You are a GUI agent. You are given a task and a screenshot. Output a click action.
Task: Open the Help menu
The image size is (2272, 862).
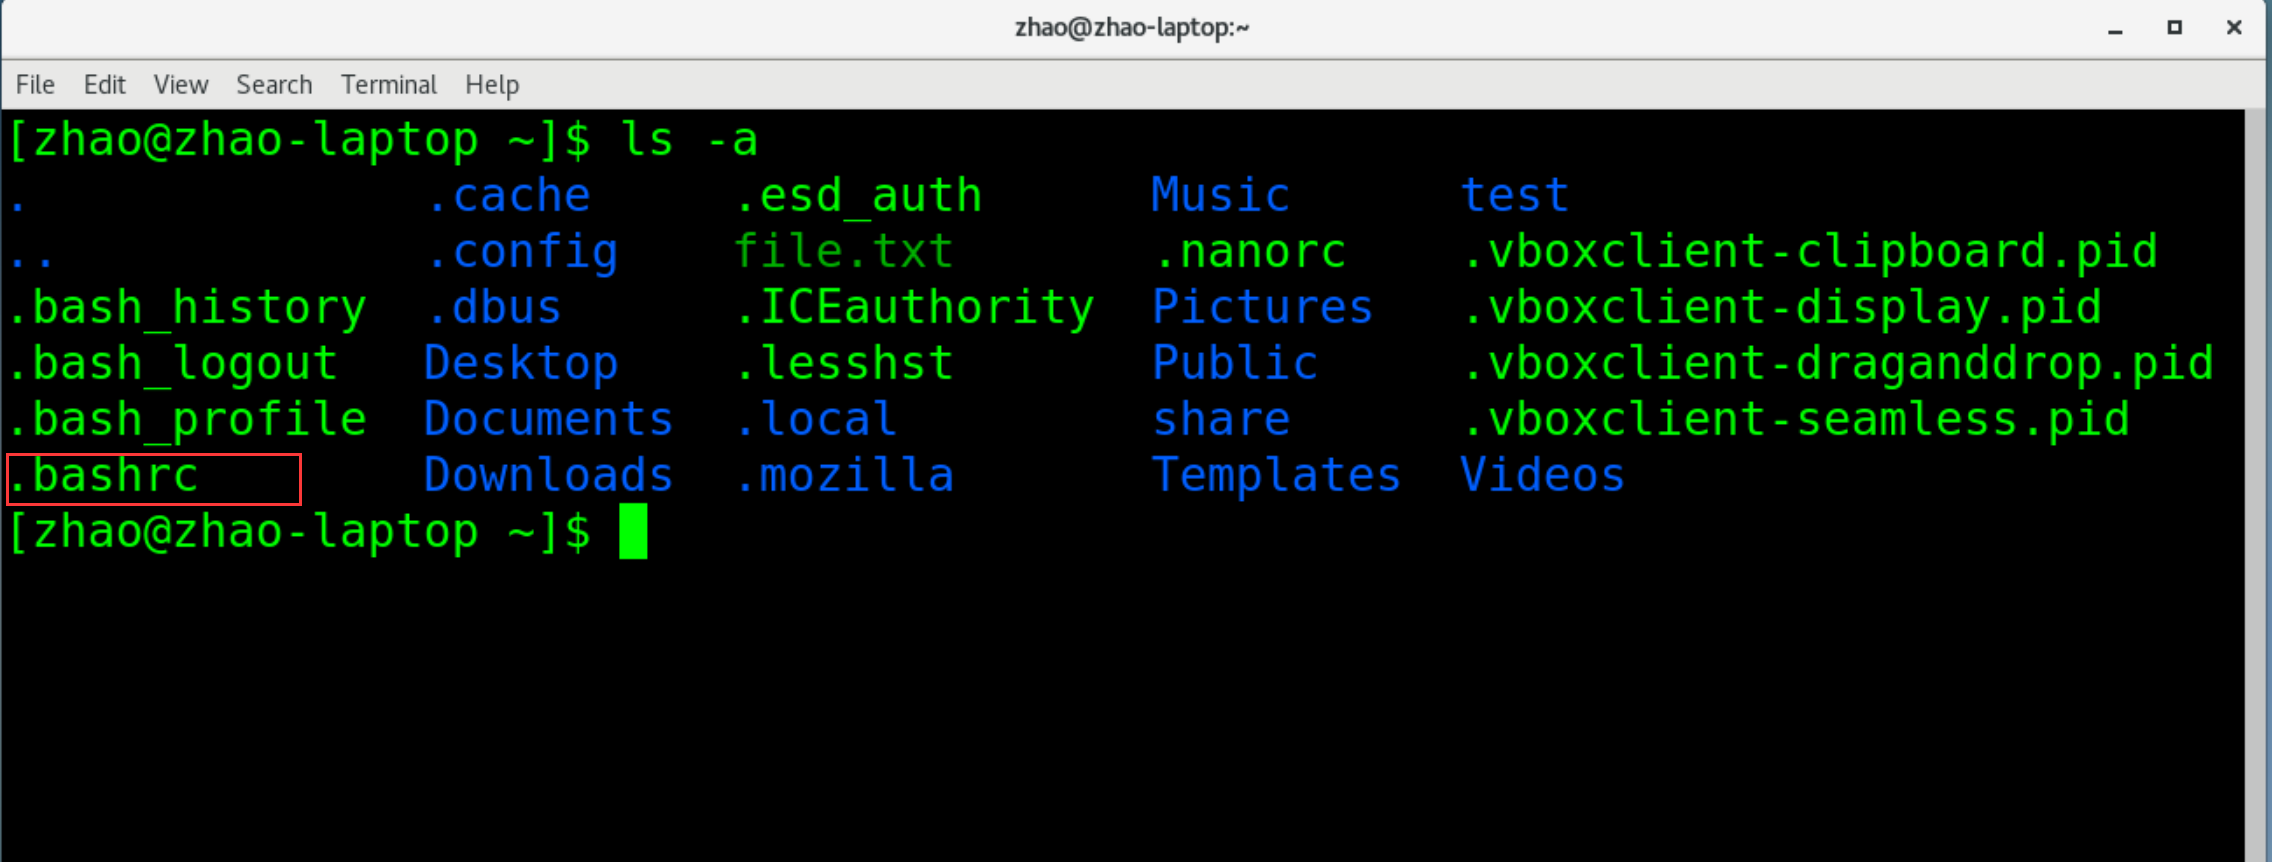[x=491, y=85]
